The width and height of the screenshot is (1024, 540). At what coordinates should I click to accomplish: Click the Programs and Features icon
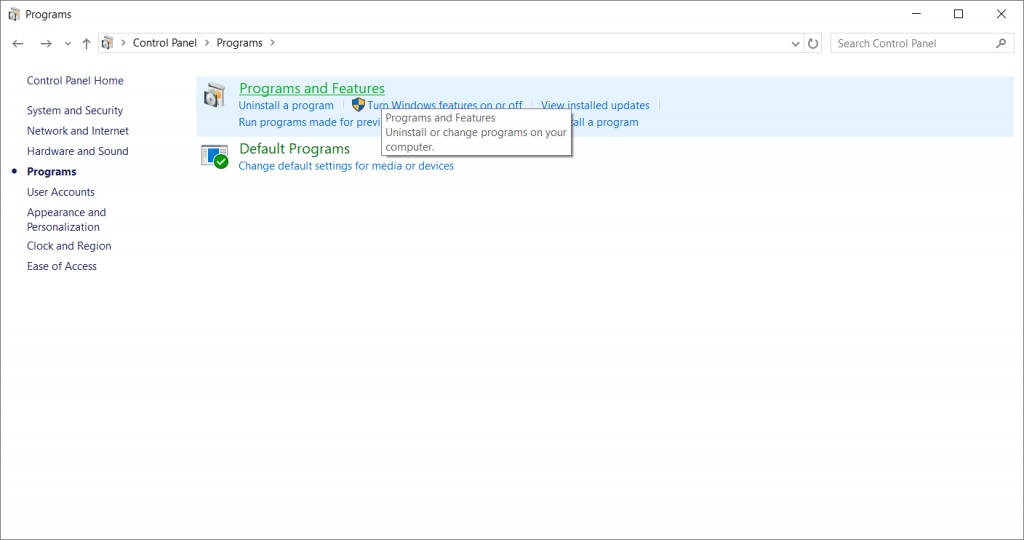click(x=214, y=95)
